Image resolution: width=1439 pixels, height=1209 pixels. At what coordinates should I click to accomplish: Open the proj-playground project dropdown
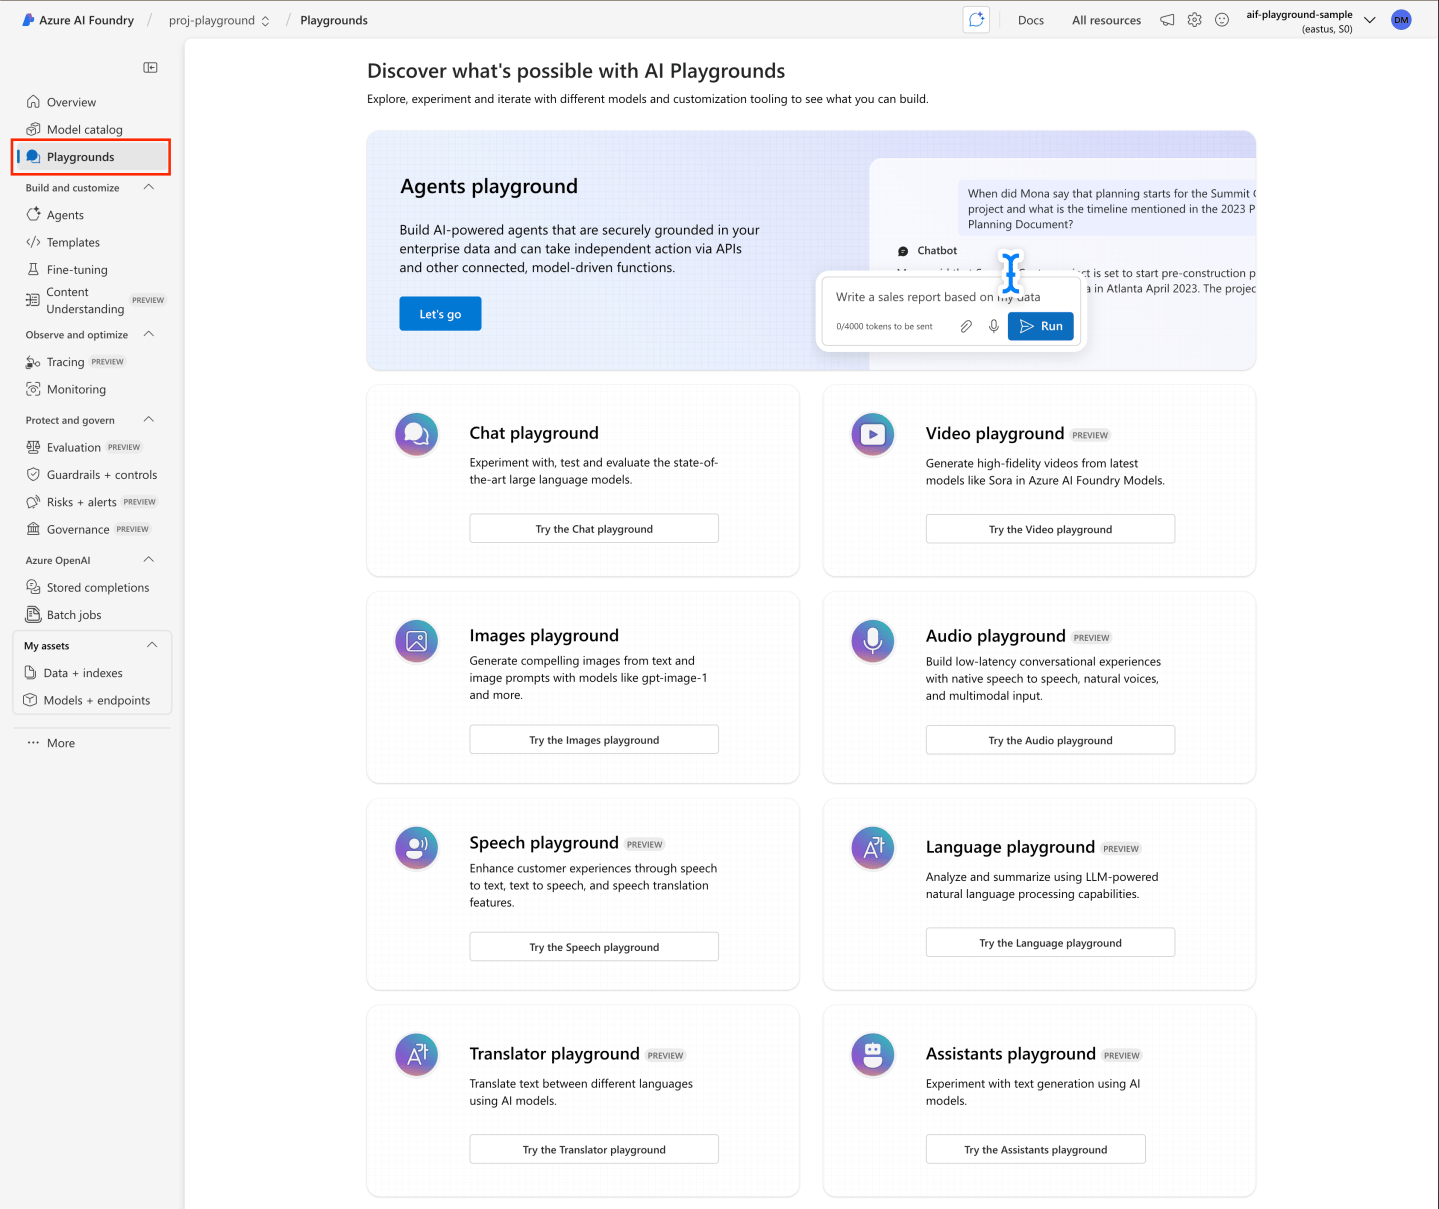(219, 20)
